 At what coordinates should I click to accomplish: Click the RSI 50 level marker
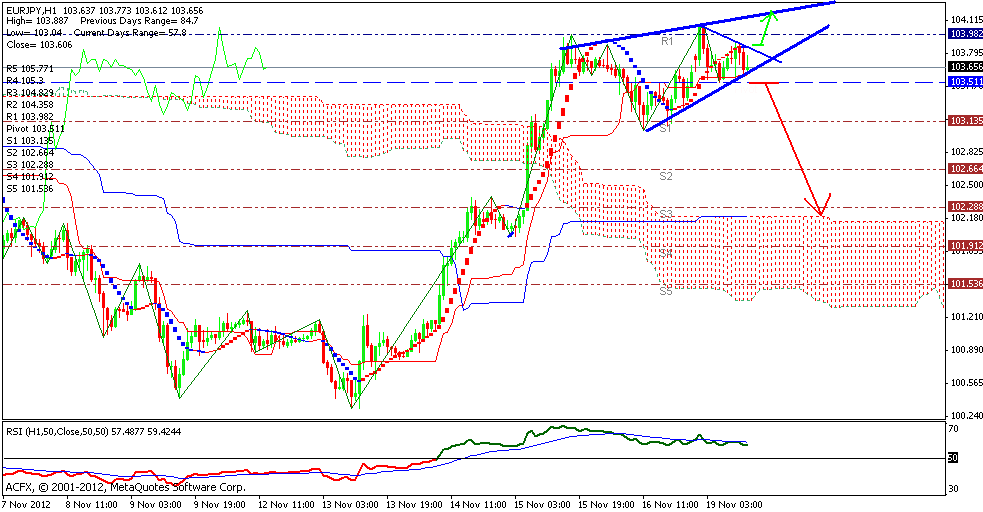click(953, 457)
